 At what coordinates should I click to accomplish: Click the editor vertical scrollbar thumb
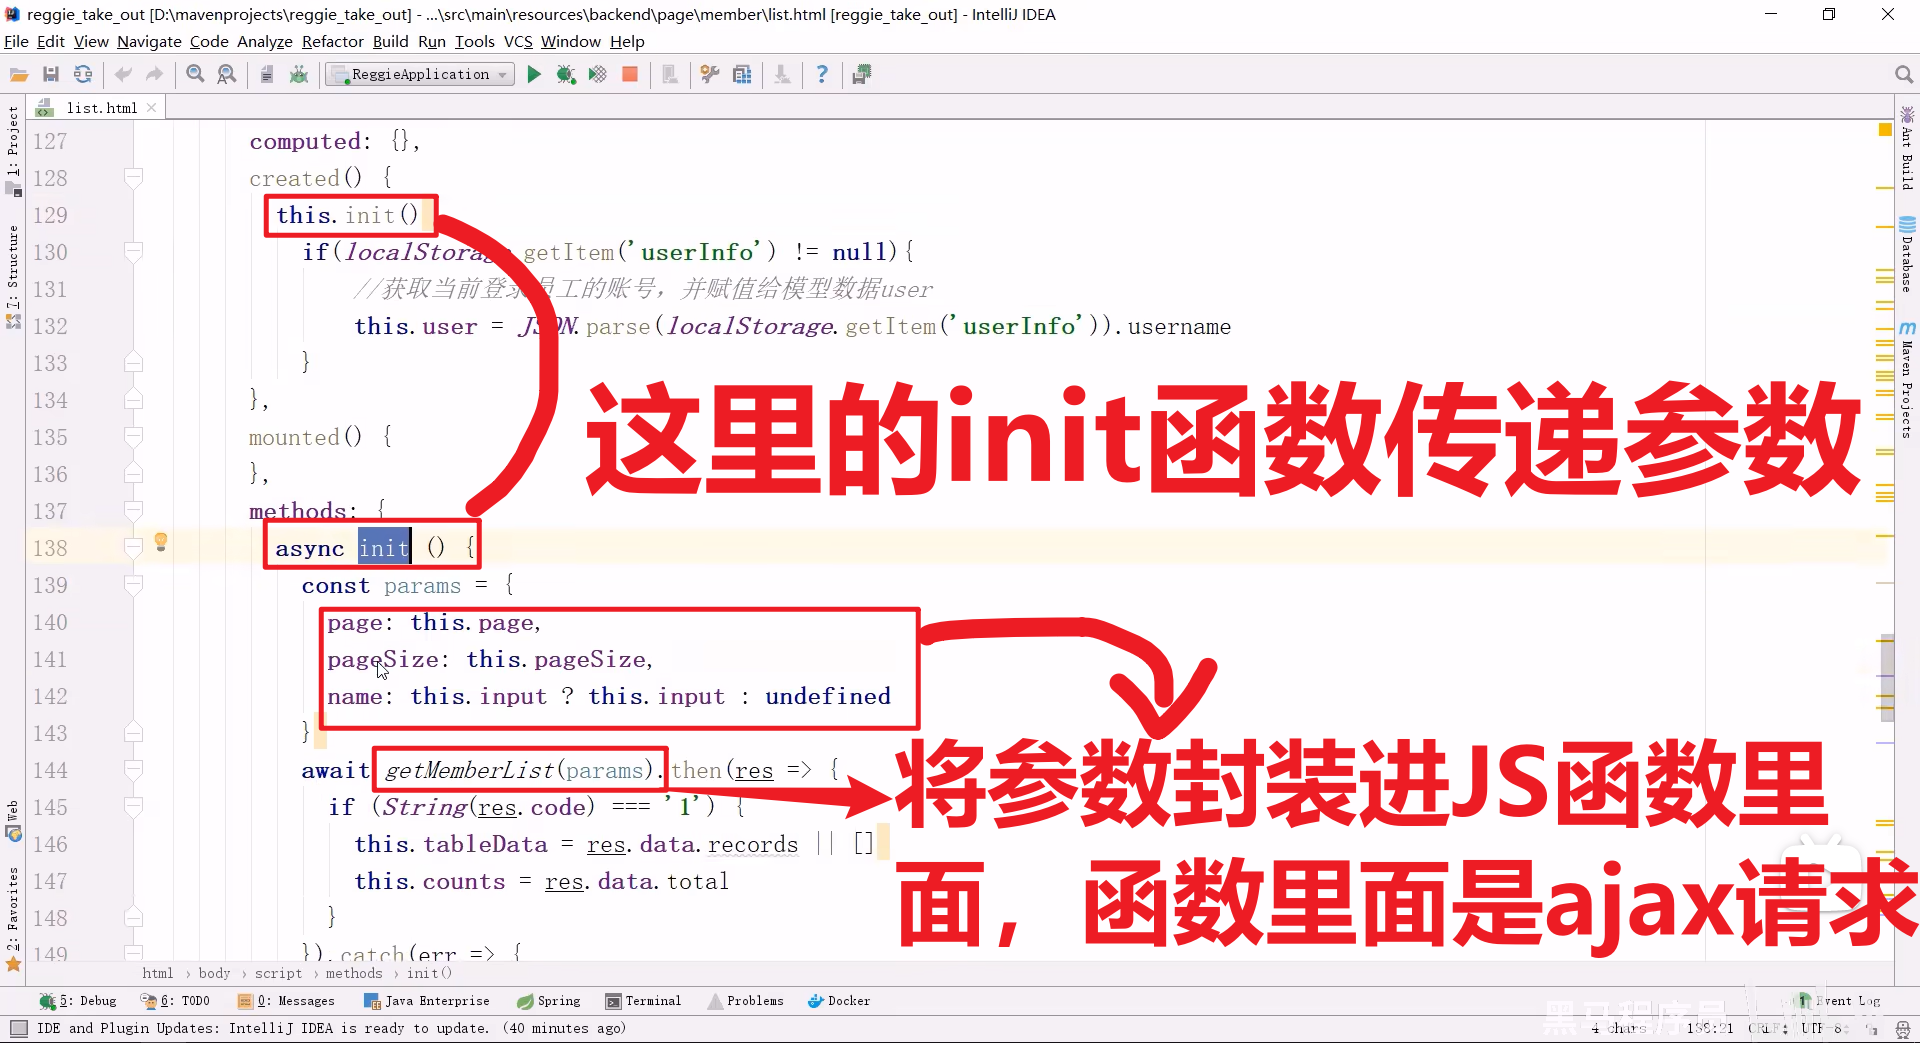click(x=1887, y=677)
